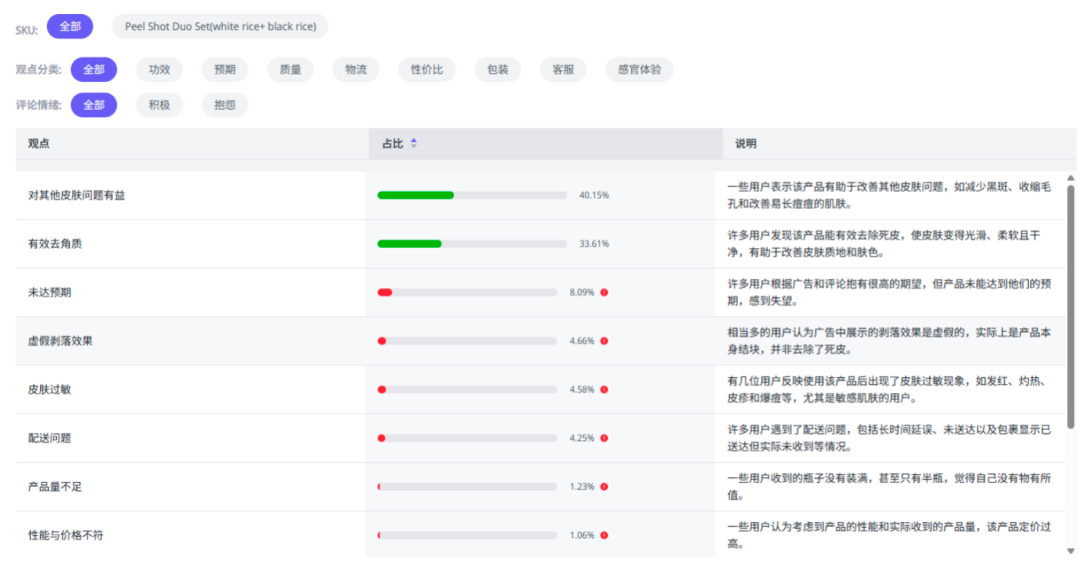Select the 全部 SKU filter pill
The image size is (1080, 583).
click(x=70, y=27)
